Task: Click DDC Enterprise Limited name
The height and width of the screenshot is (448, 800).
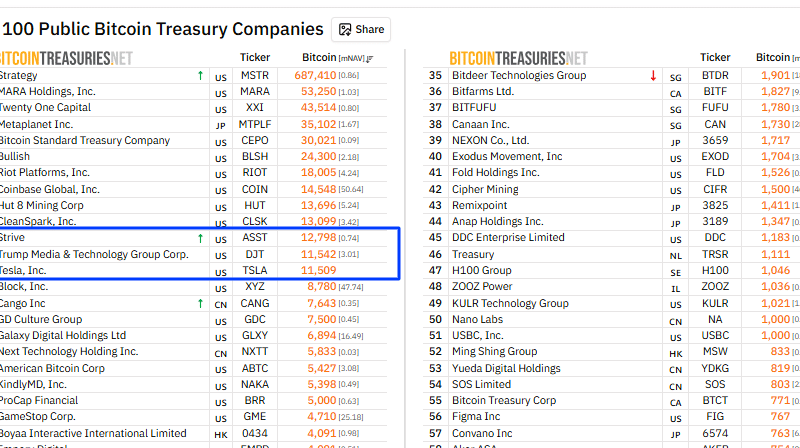Action: 508,238
